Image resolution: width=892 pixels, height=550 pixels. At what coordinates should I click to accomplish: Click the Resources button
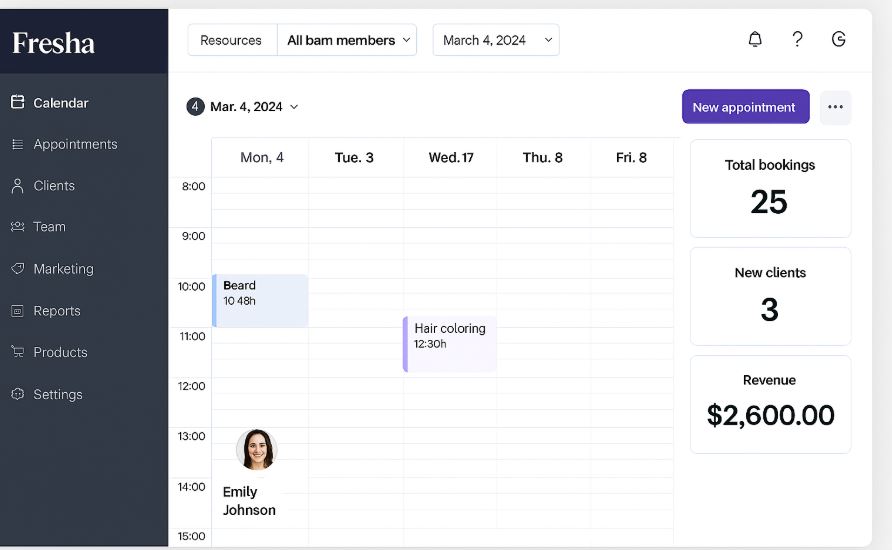(232, 40)
